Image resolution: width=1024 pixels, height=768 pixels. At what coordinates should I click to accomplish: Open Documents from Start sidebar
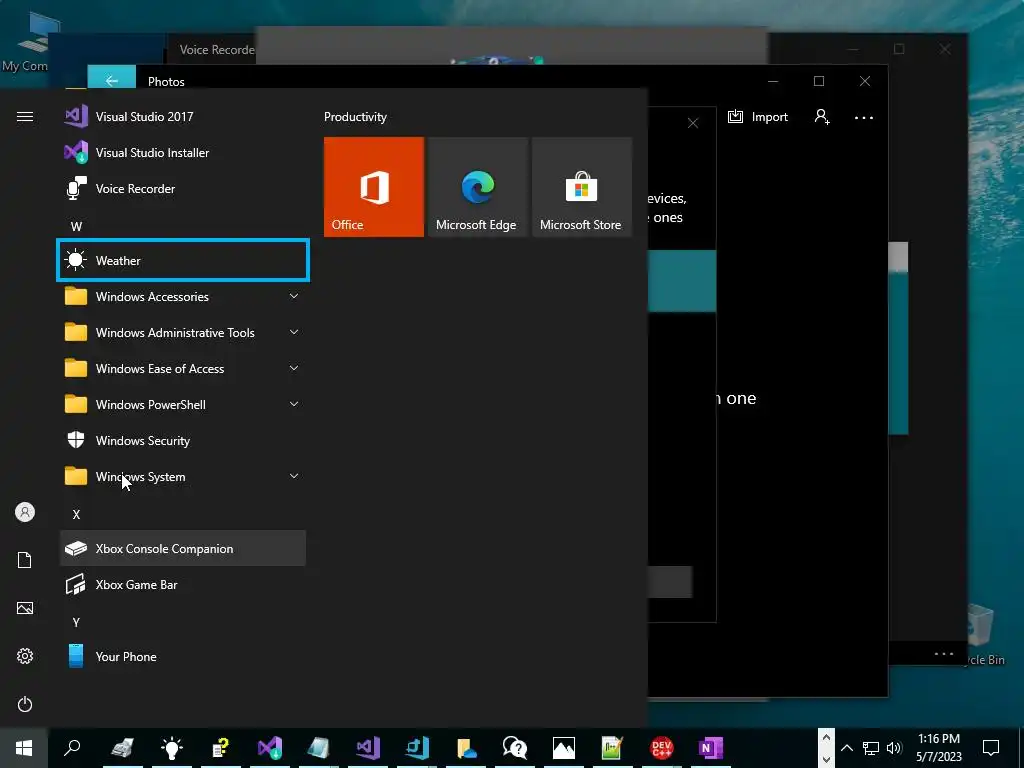click(x=25, y=560)
